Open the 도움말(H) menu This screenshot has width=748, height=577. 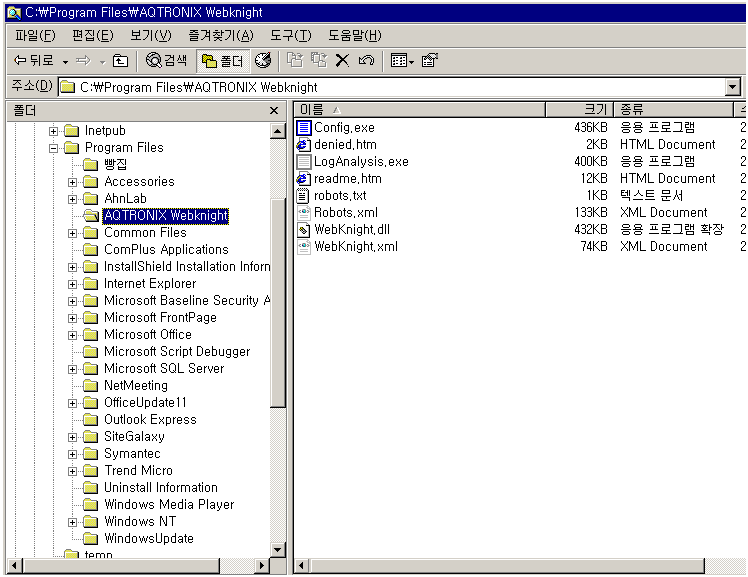(354, 35)
